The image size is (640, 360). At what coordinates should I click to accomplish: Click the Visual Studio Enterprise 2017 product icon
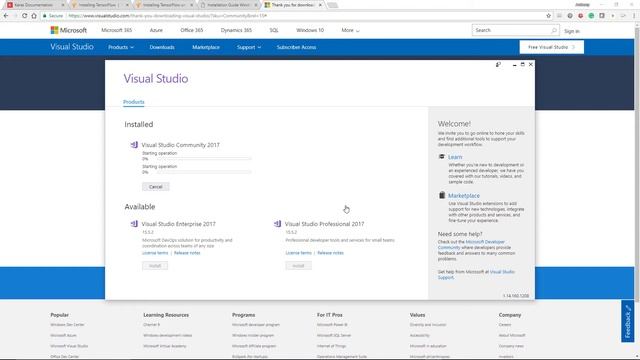pos(134,224)
